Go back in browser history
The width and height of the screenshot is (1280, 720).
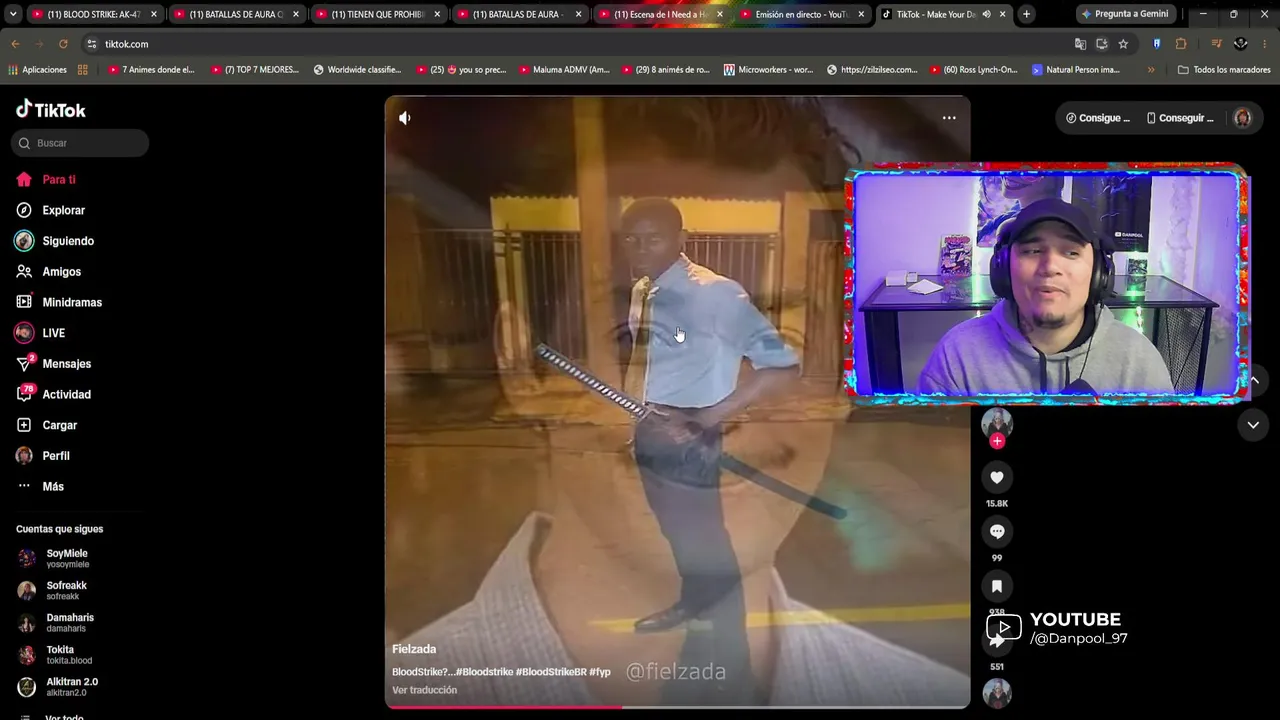(15, 44)
